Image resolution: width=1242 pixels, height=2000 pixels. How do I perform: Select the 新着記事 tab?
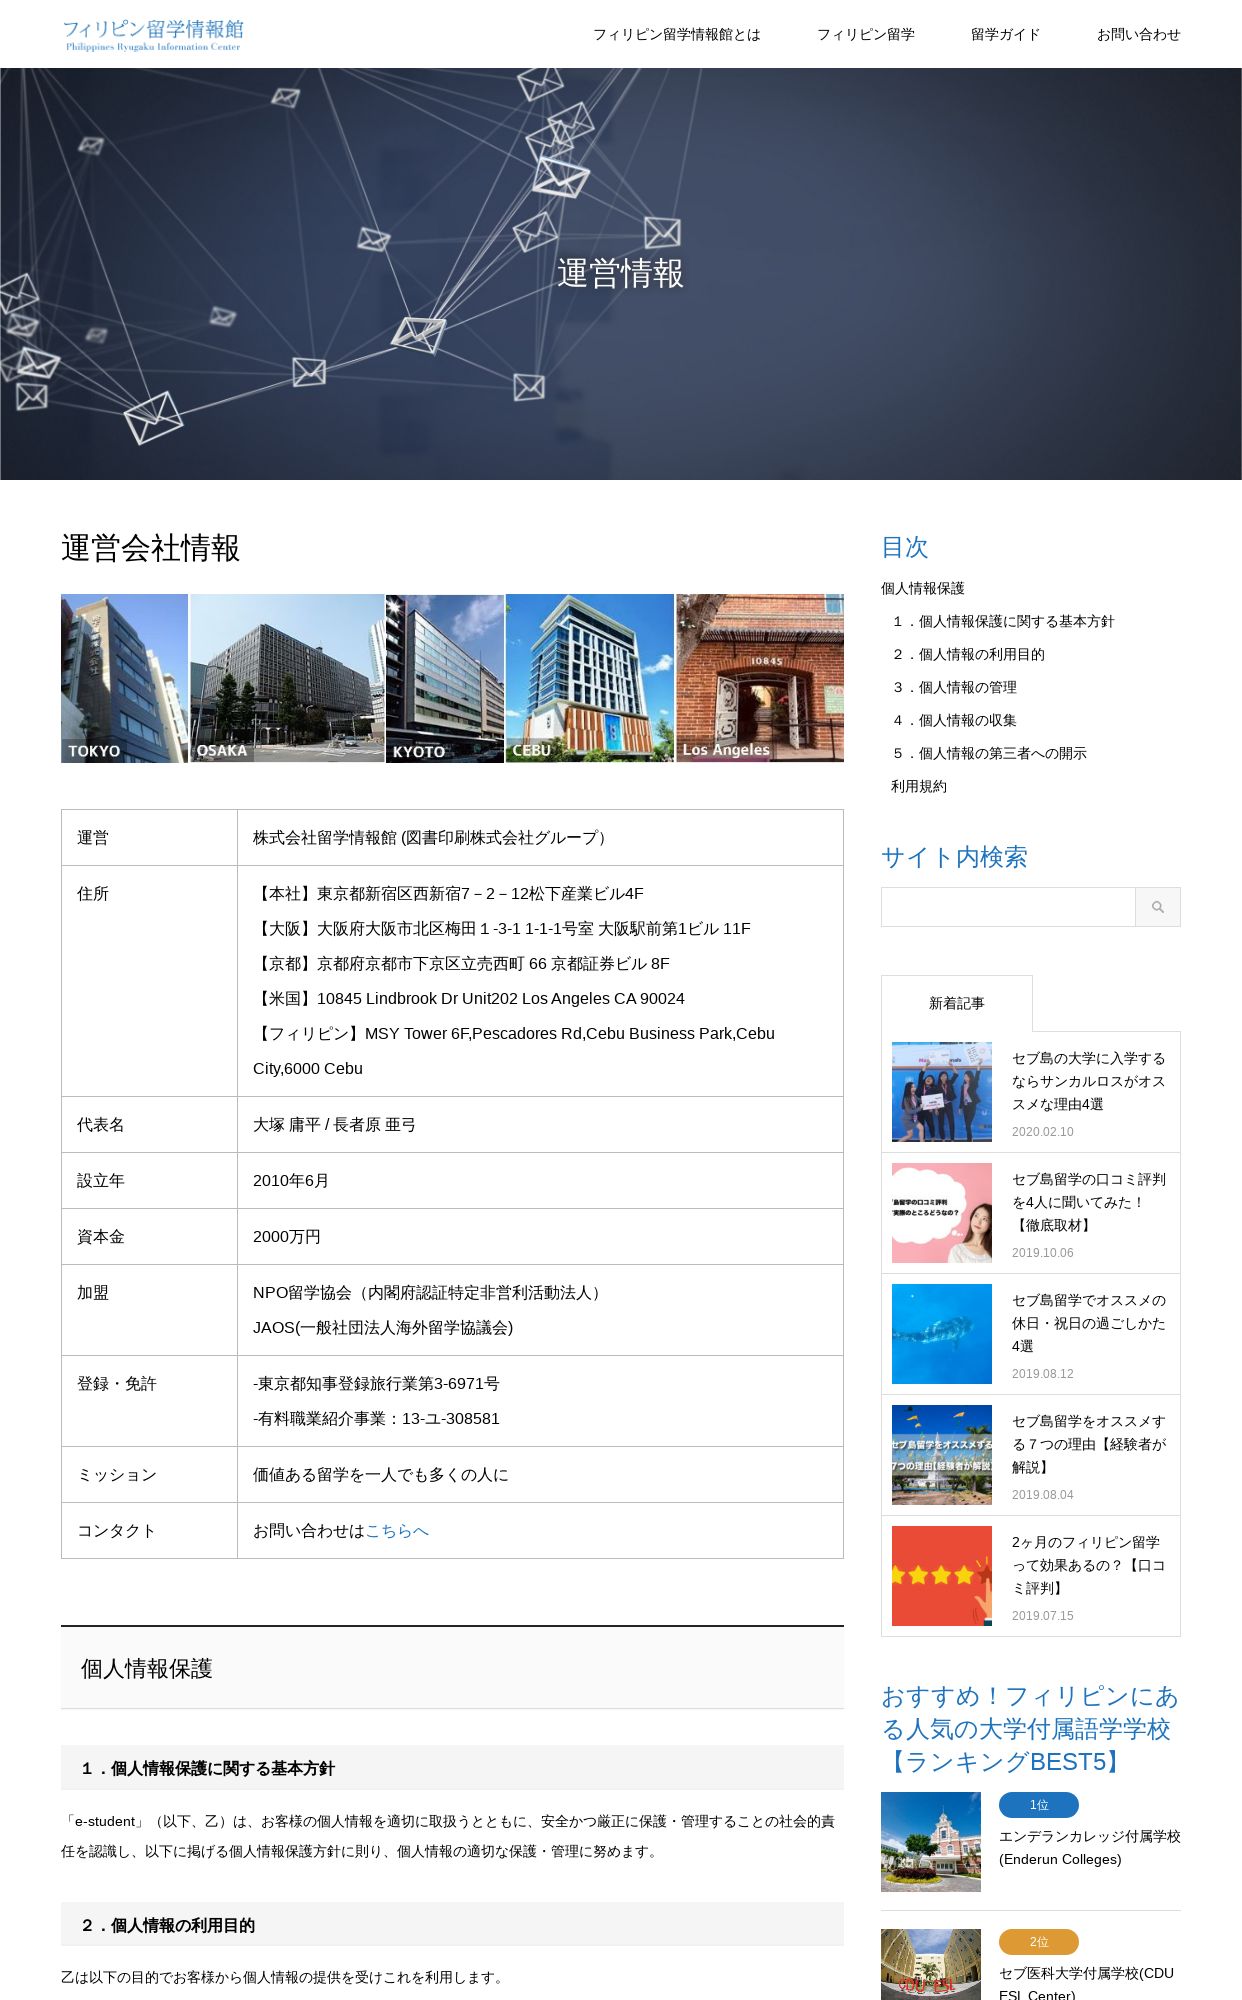(957, 1003)
